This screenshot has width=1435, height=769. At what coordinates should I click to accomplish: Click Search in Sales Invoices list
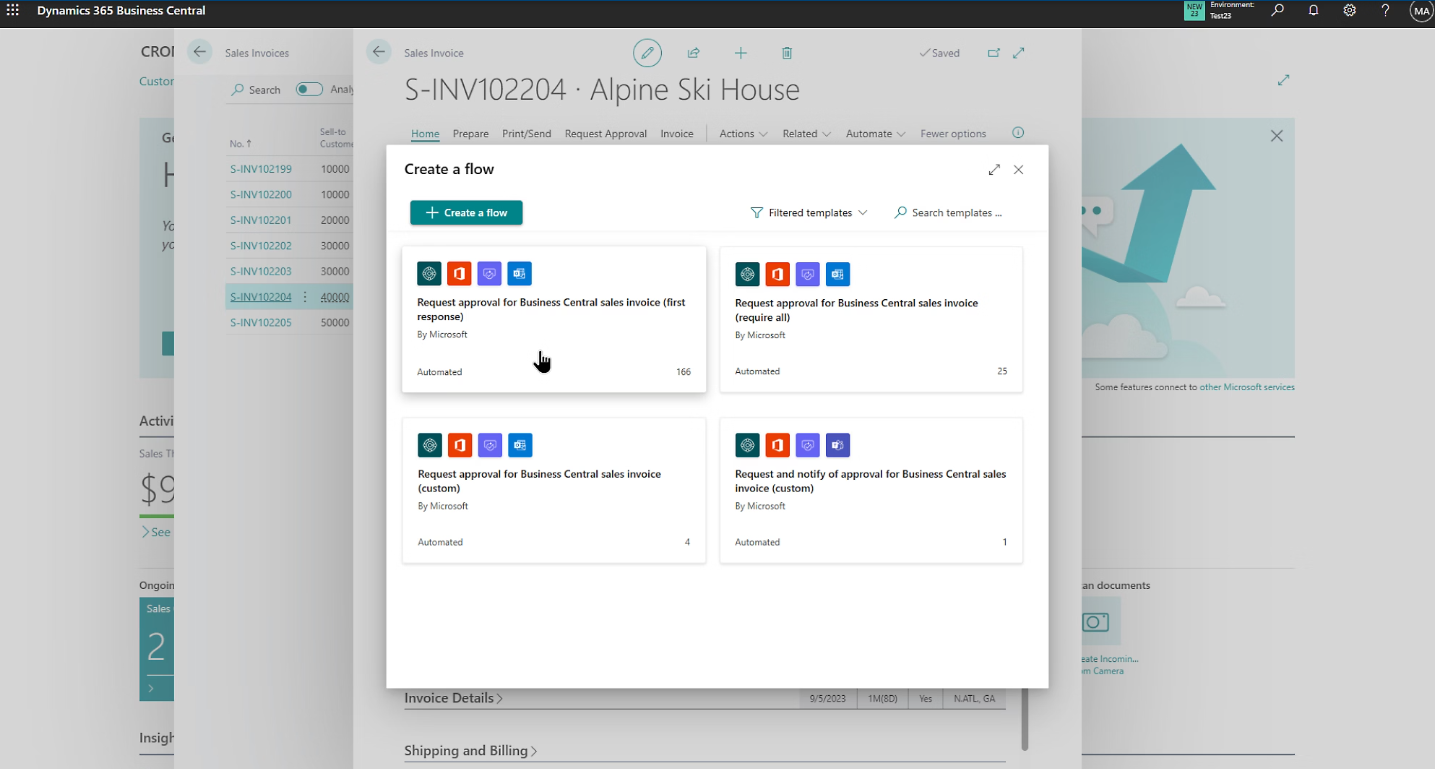click(x=256, y=90)
